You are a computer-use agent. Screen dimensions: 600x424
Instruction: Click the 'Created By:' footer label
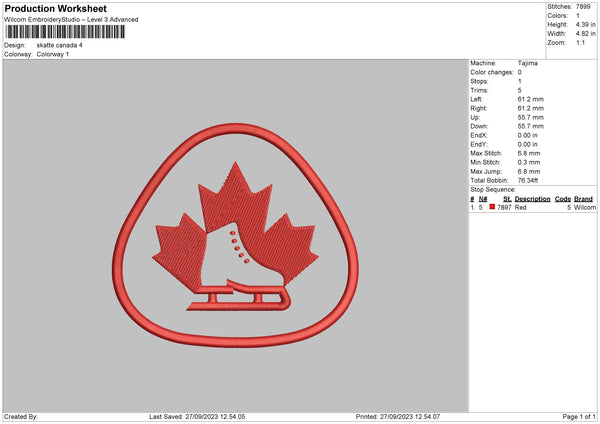pyautogui.click(x=21, y=417)
